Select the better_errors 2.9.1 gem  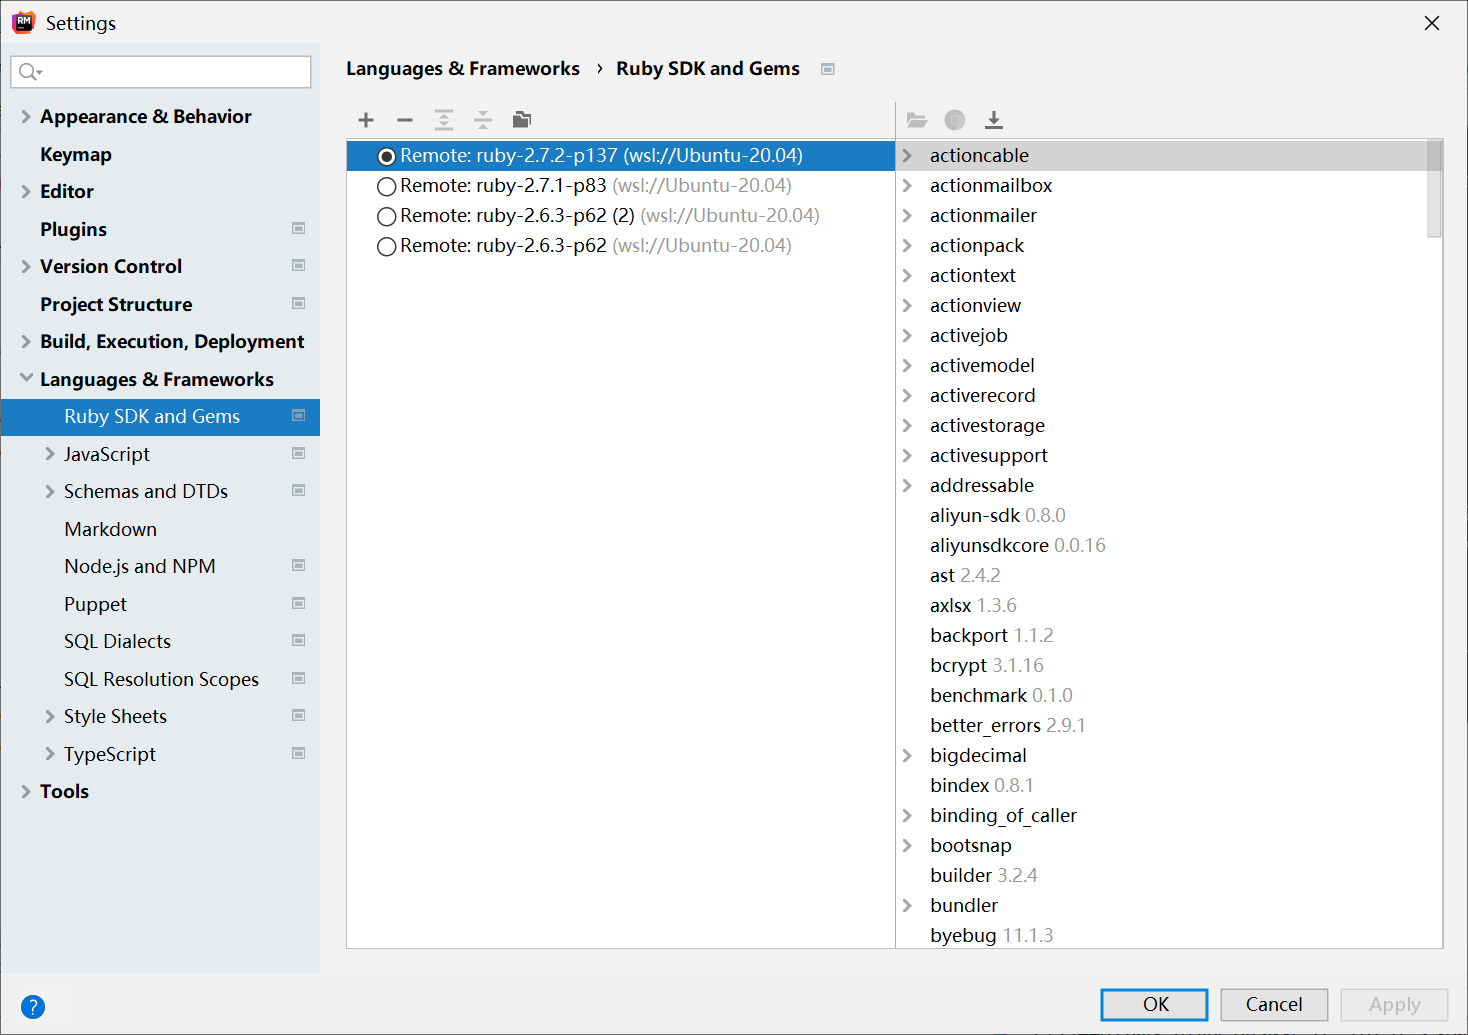point(1007,725)
